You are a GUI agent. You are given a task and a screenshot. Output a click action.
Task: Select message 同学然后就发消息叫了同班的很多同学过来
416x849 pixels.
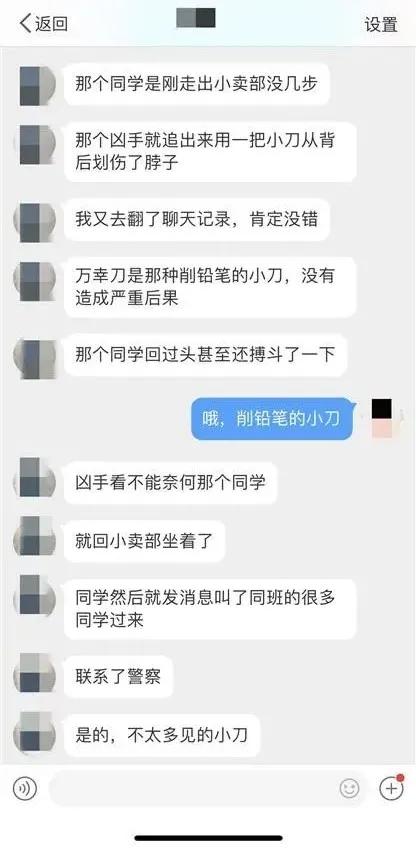coord(210,609)
